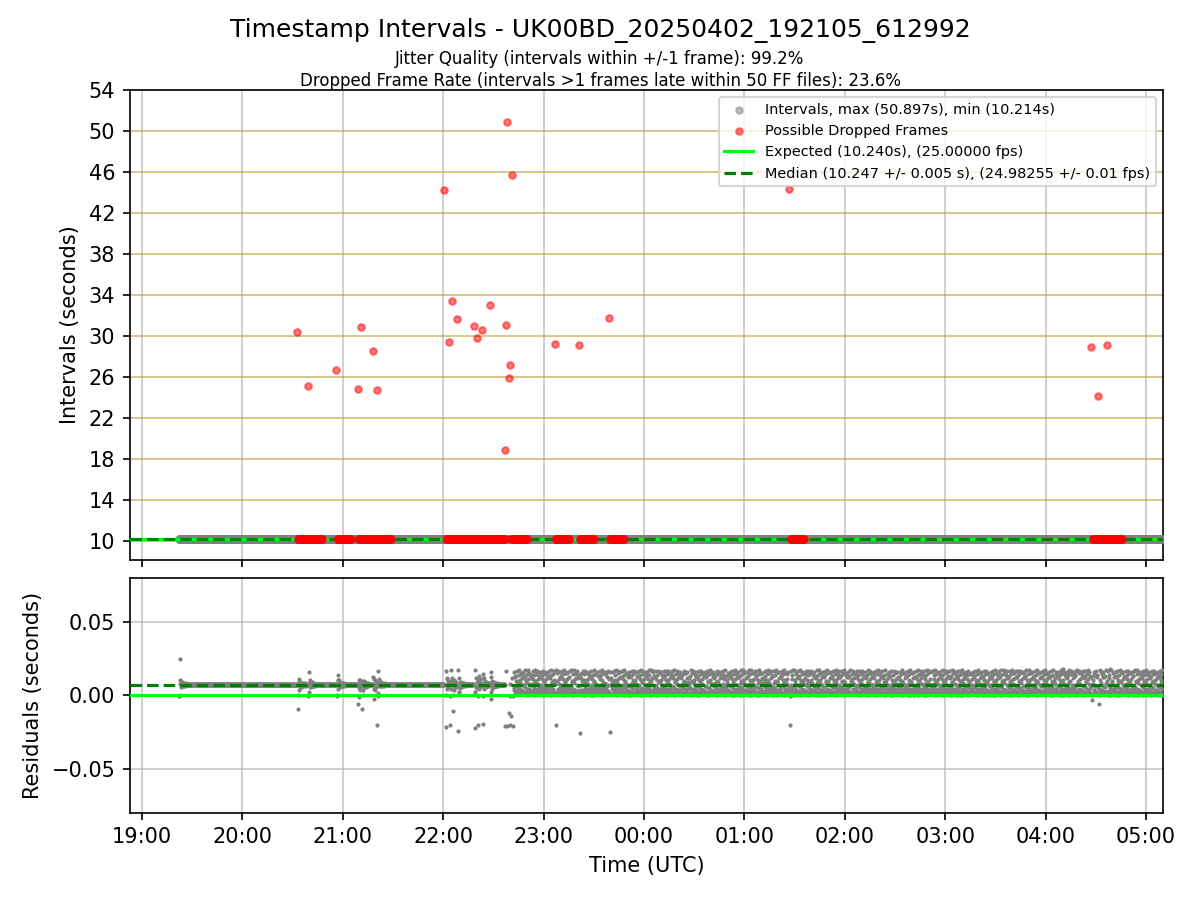The width and height of the screenshot is (1200, 900).
Task: Click the red dot marker in the legend
Action: [x=739, y=131]
